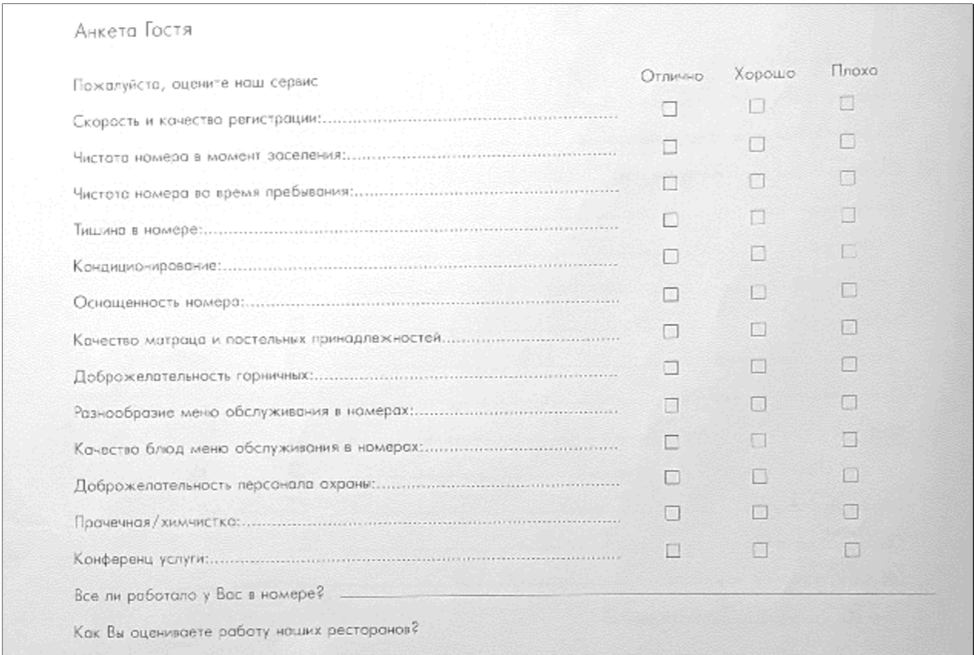This screenshot has width=974, height=655.
Task: Check Плохо for Кондиционирование
Action: click(849, 252)
